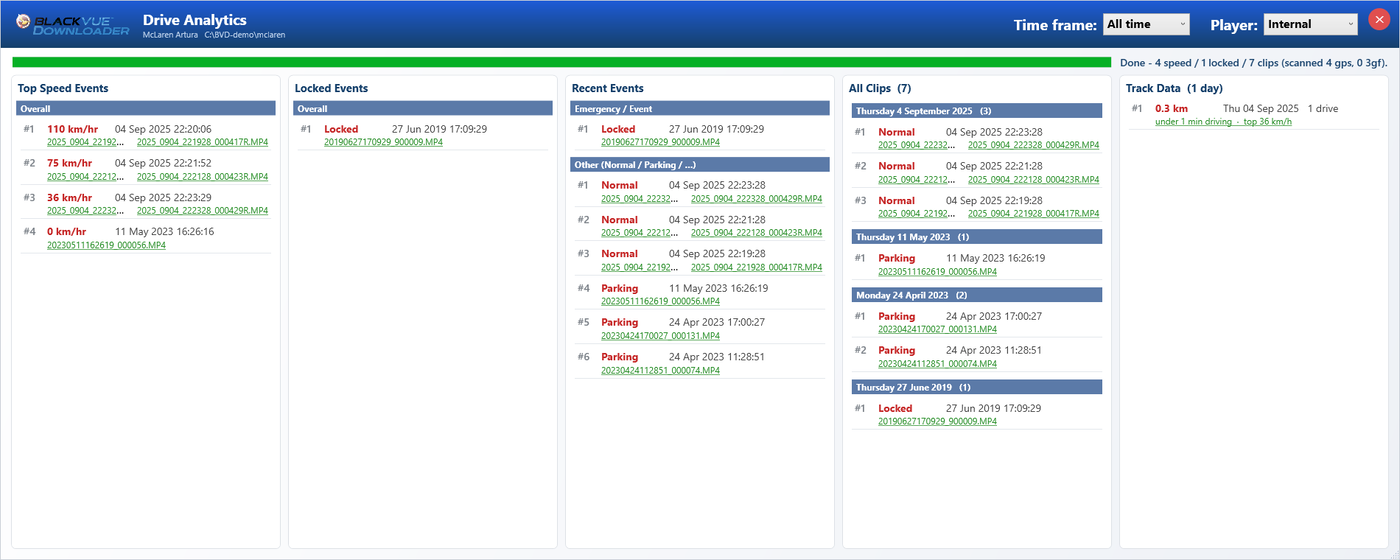Click the Overall header in Locked Events

click(x=423, y=108)
